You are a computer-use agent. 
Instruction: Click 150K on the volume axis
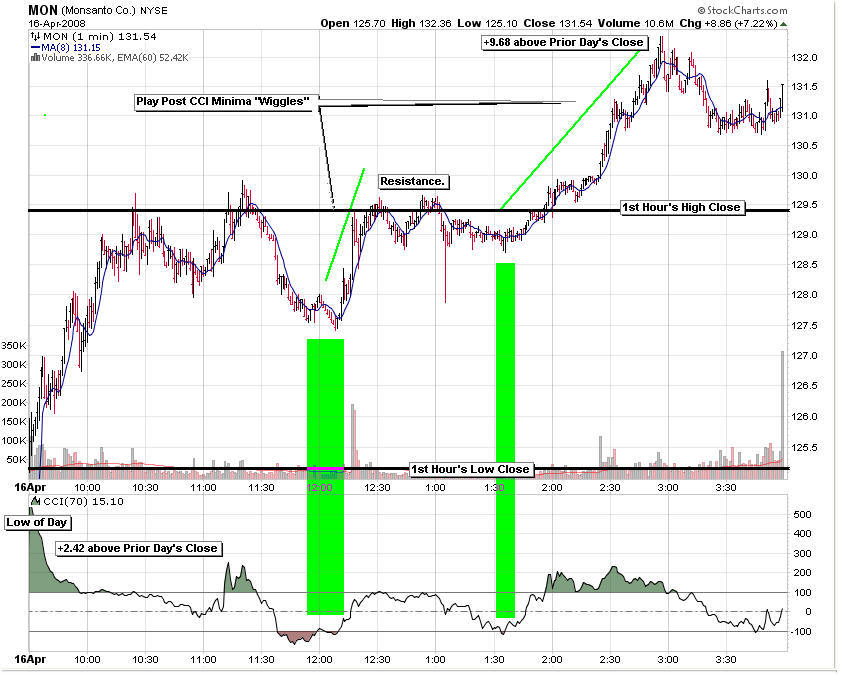tap(13, 422)
